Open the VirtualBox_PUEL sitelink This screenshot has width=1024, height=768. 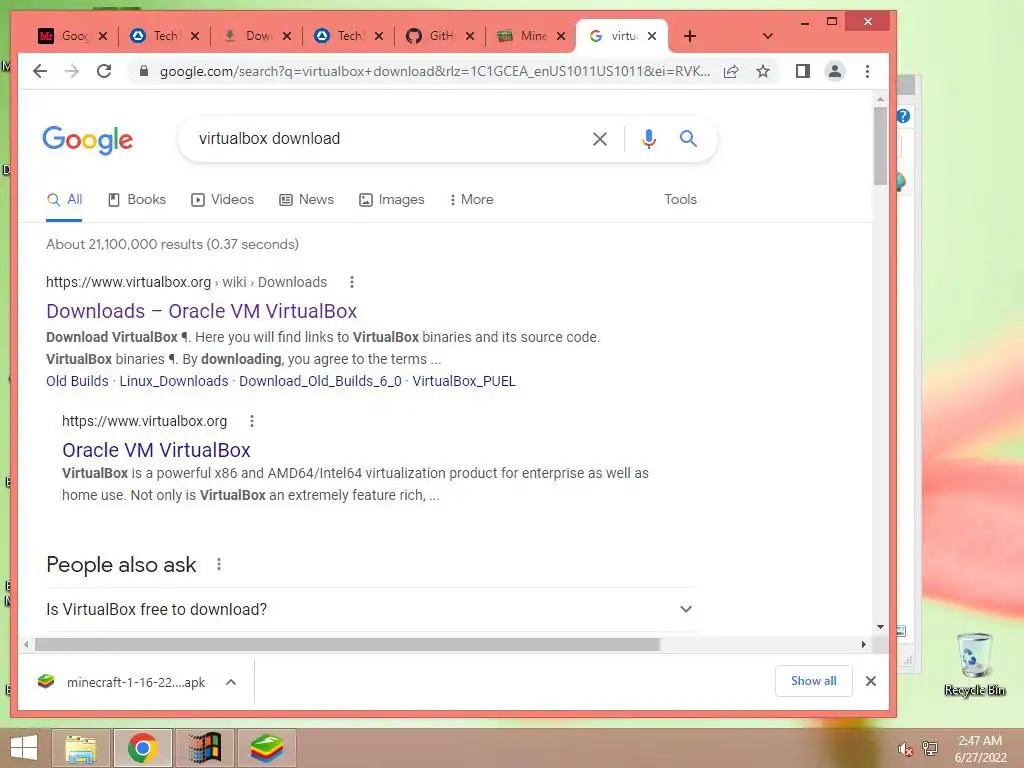(x=464, y=381)
